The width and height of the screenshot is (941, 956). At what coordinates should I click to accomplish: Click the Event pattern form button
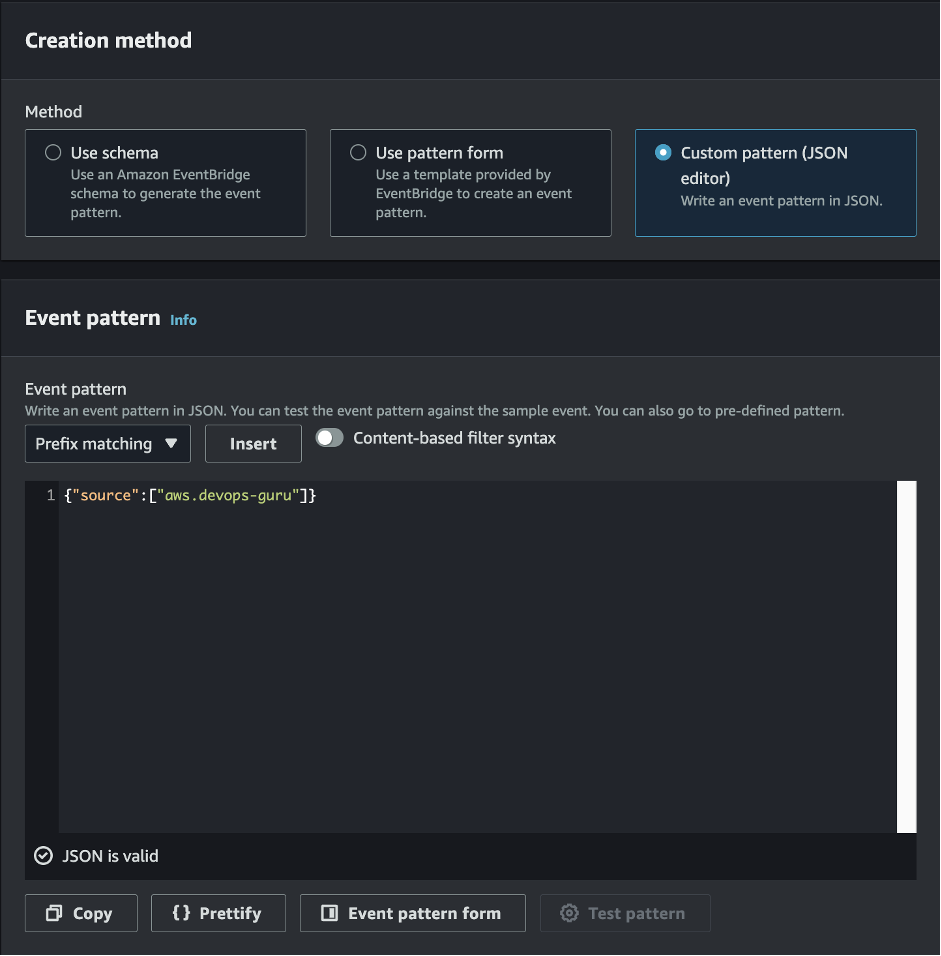[x=412, y=913]
